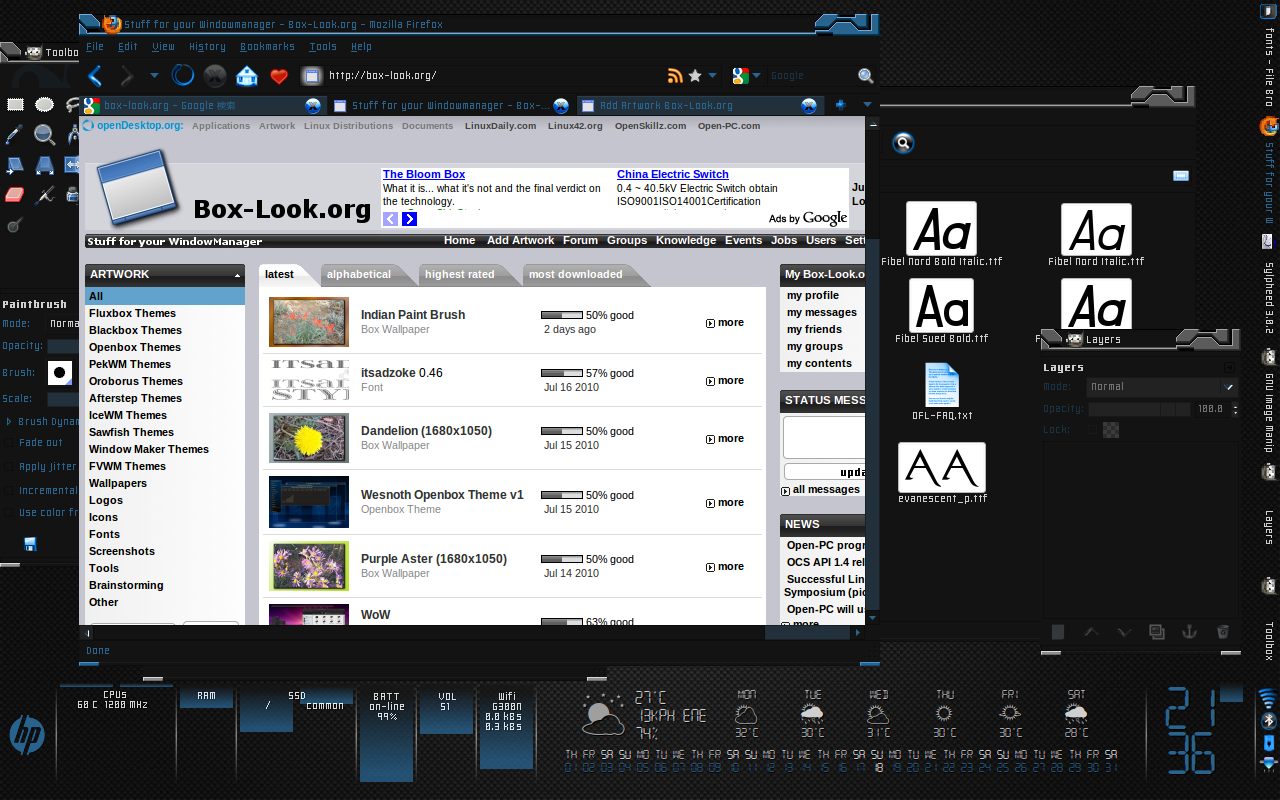Expand the Brush Dynamics section
Image resolution: width=1280 pixels, height=800 pixels.
pos(9,422)
